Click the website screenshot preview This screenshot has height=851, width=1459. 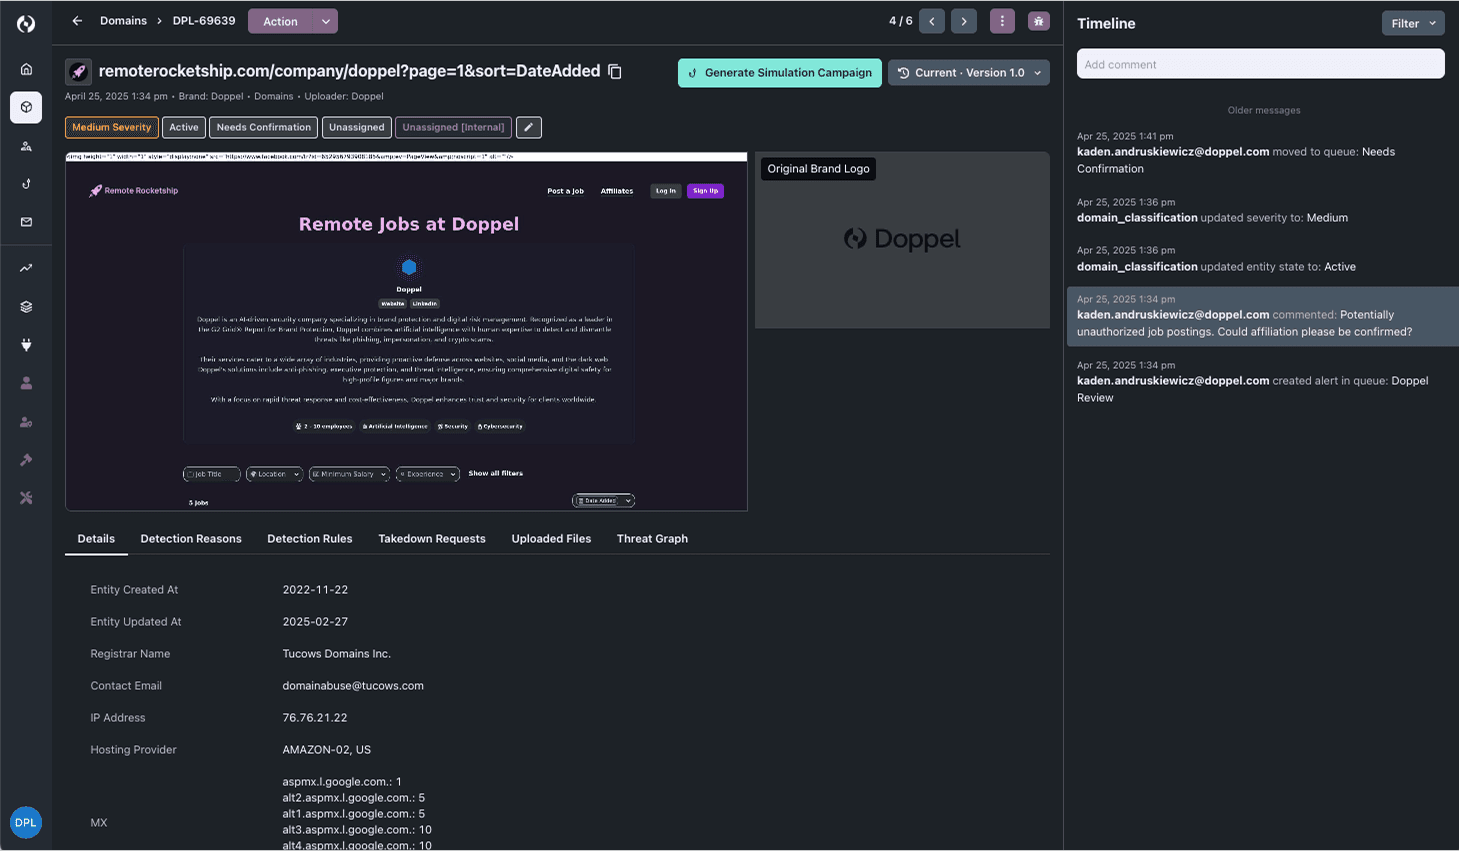click(x=406, y=332)
